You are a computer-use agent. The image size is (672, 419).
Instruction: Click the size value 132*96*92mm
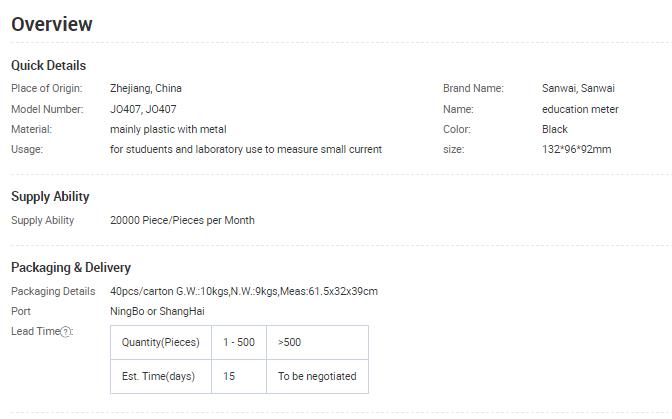pyautogui.click(x=576, y=149)
